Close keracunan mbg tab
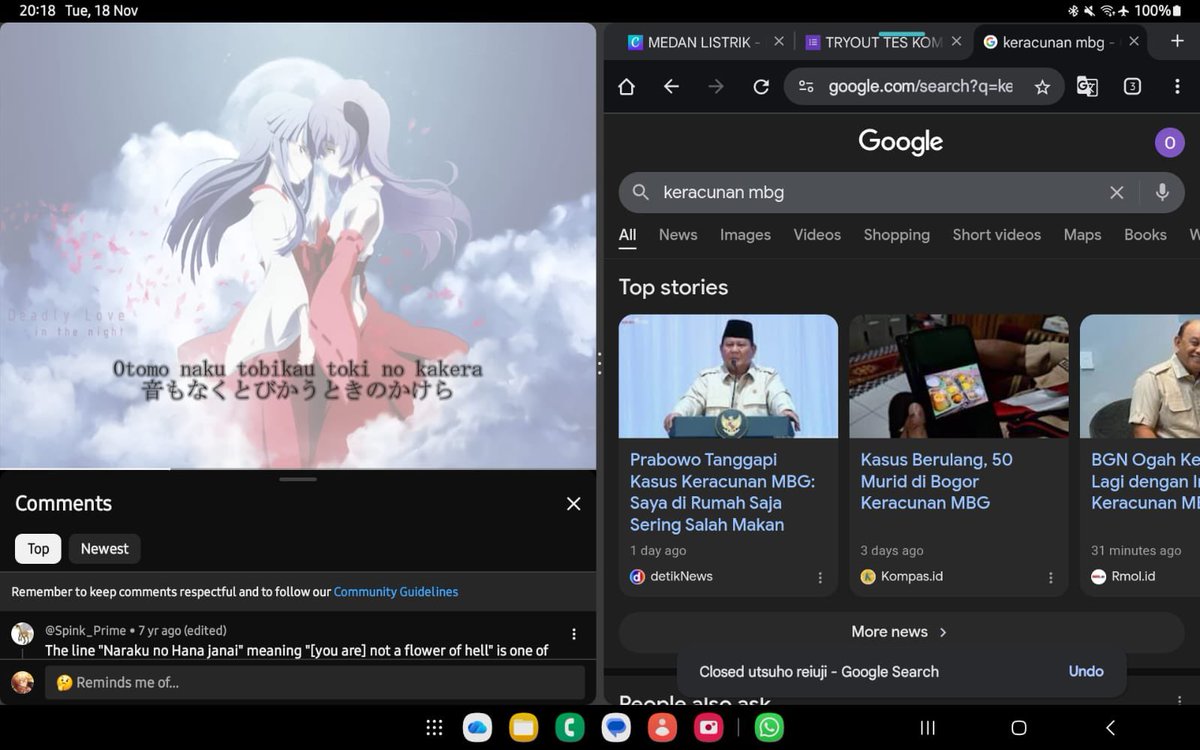 coord(1133,42)
